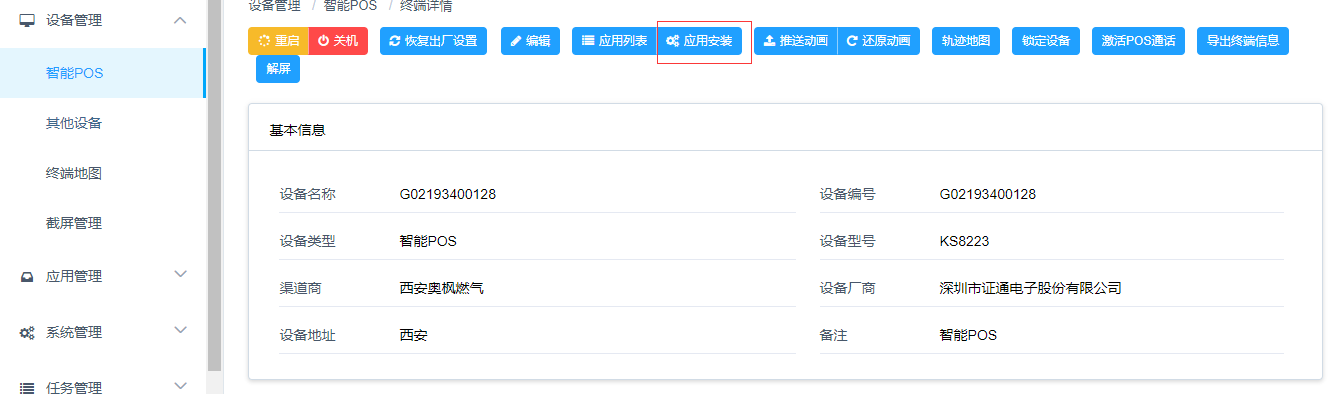Click 推送动画 push animation button

click(x=796, y=41)
